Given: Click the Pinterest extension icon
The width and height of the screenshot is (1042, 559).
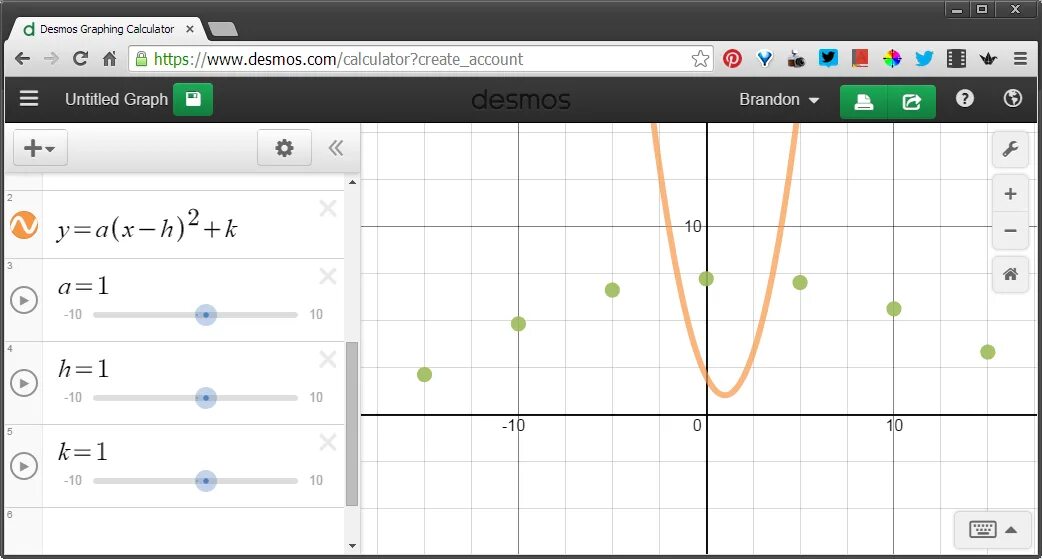Looking at the screenshot, I should coord(732,58).
